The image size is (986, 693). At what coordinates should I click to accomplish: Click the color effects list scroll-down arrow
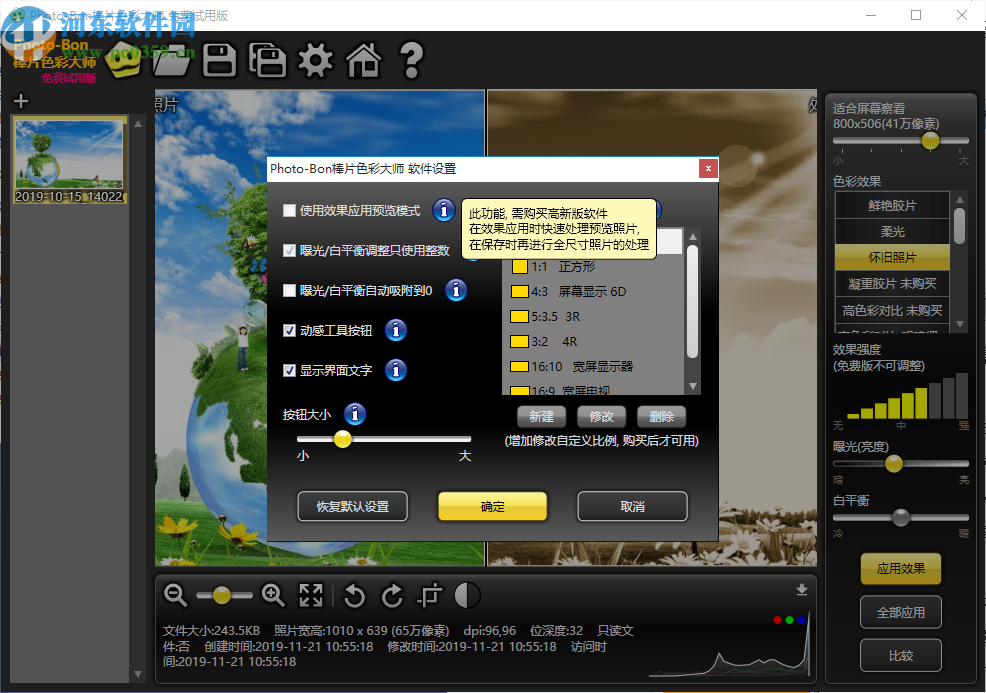click(960, 324)
